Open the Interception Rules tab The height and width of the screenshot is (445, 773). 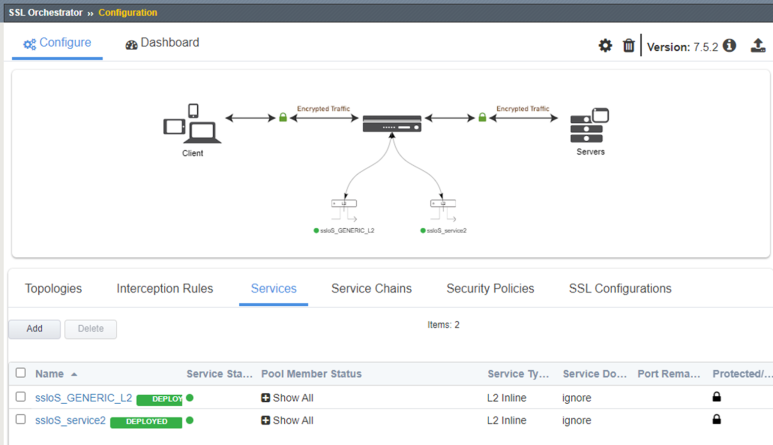(x=165, y=288)
